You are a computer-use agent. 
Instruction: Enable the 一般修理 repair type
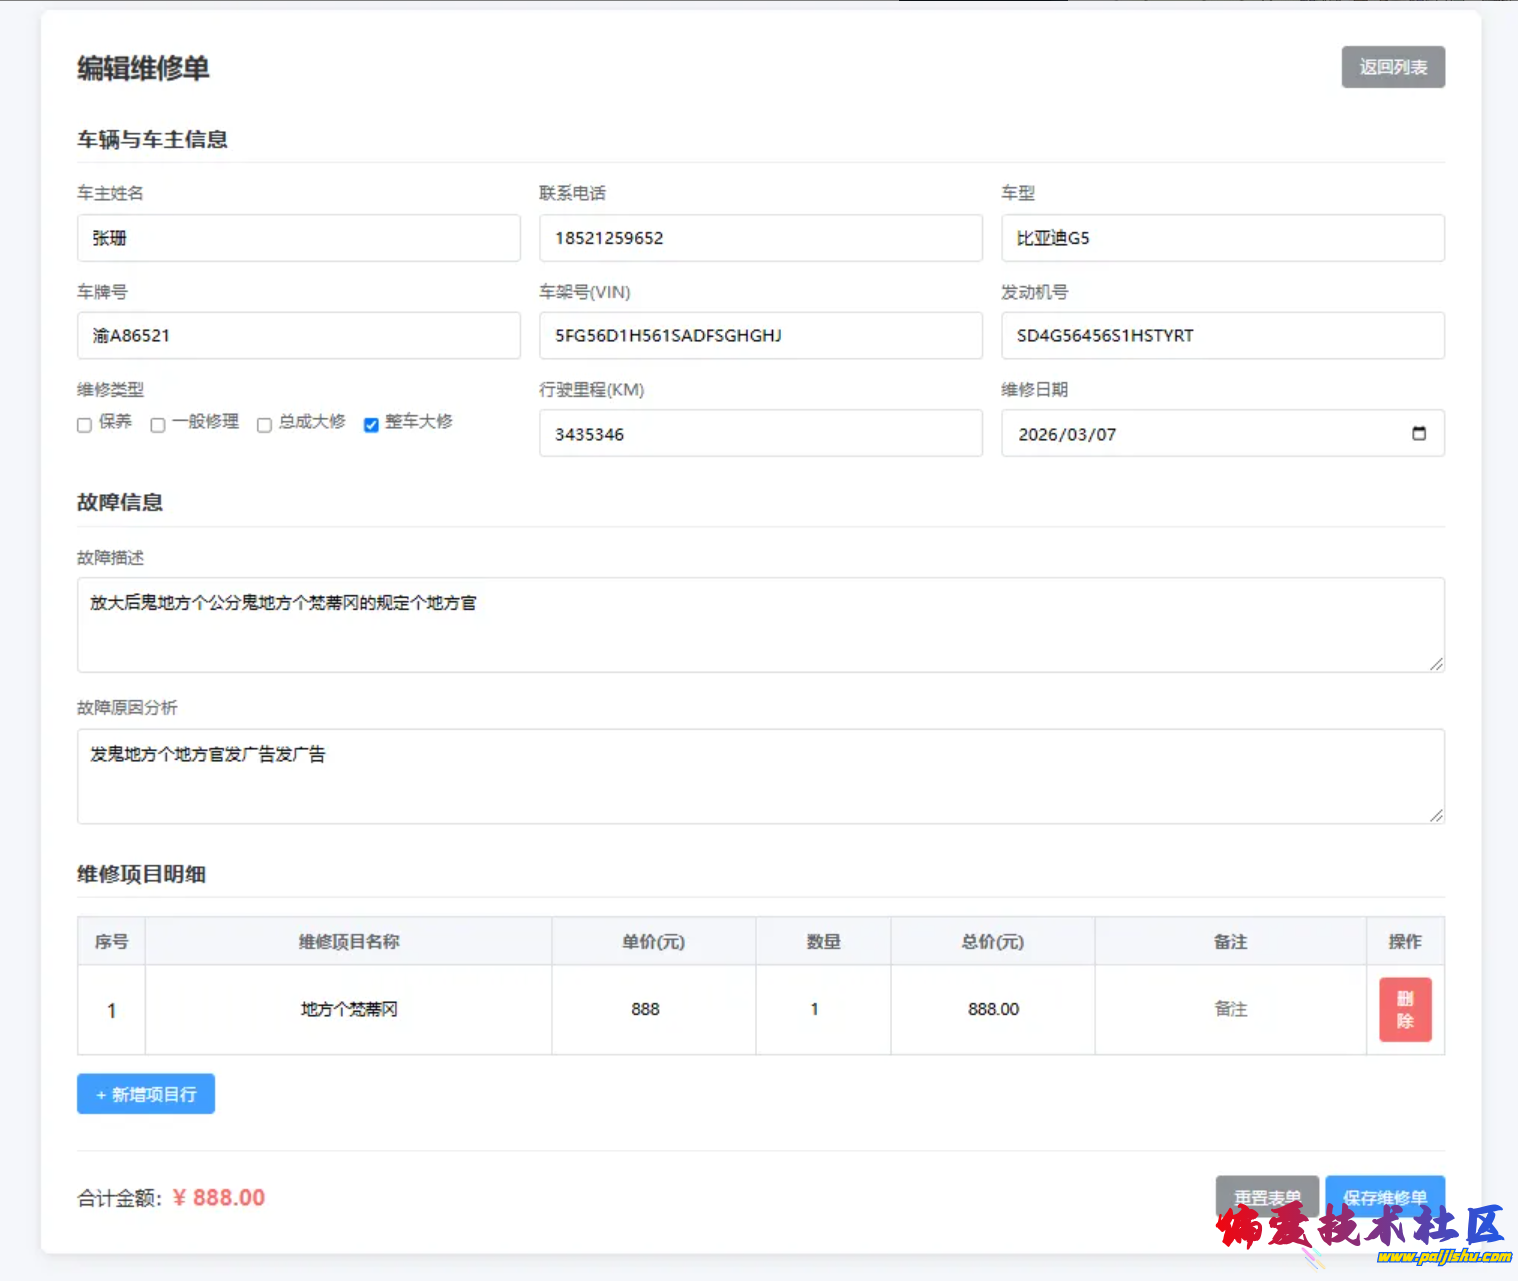click(158, 425)
